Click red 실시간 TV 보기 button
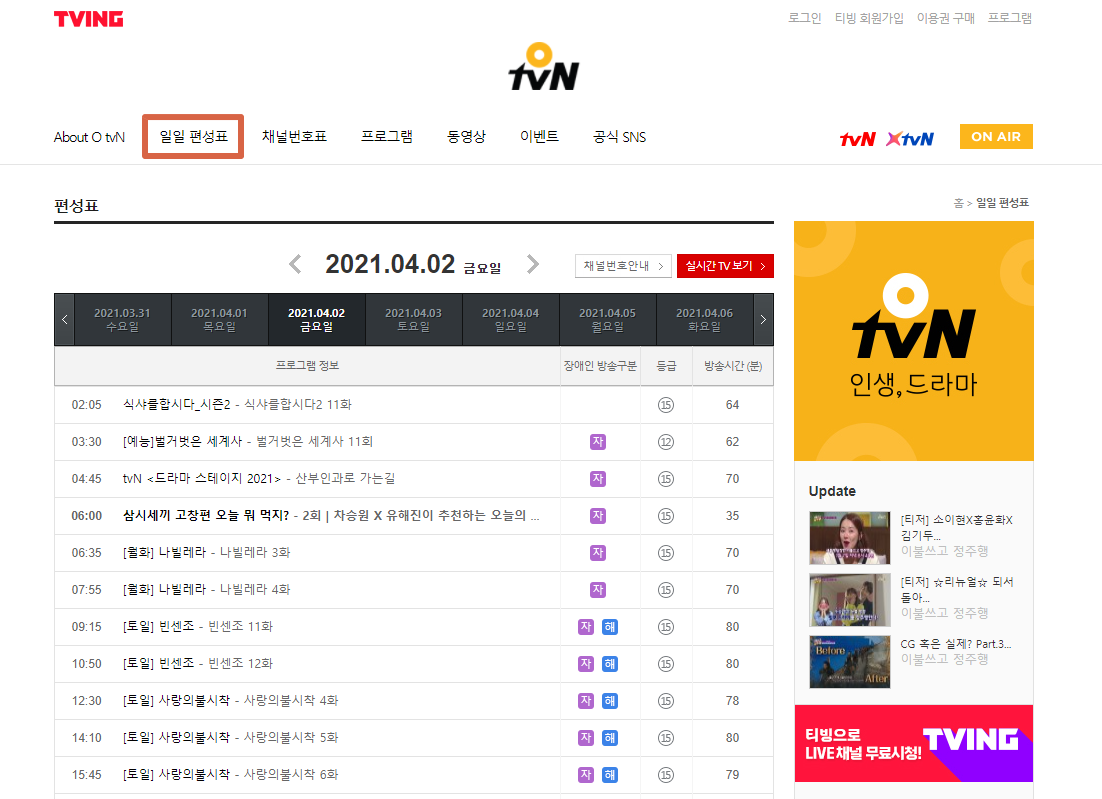 pos(725,266)
